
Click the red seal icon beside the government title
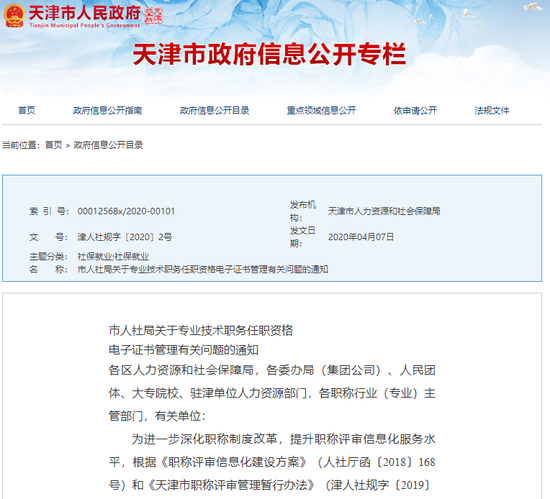point(154,16)
